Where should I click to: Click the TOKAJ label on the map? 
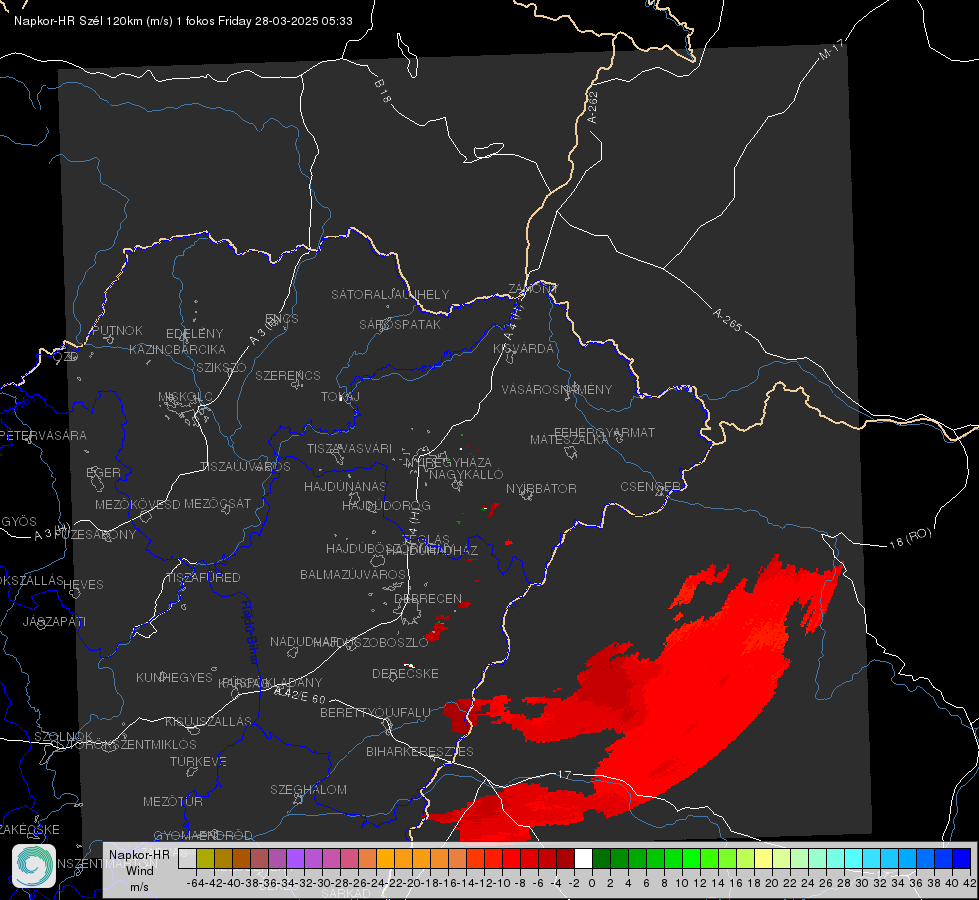point(340,397)
